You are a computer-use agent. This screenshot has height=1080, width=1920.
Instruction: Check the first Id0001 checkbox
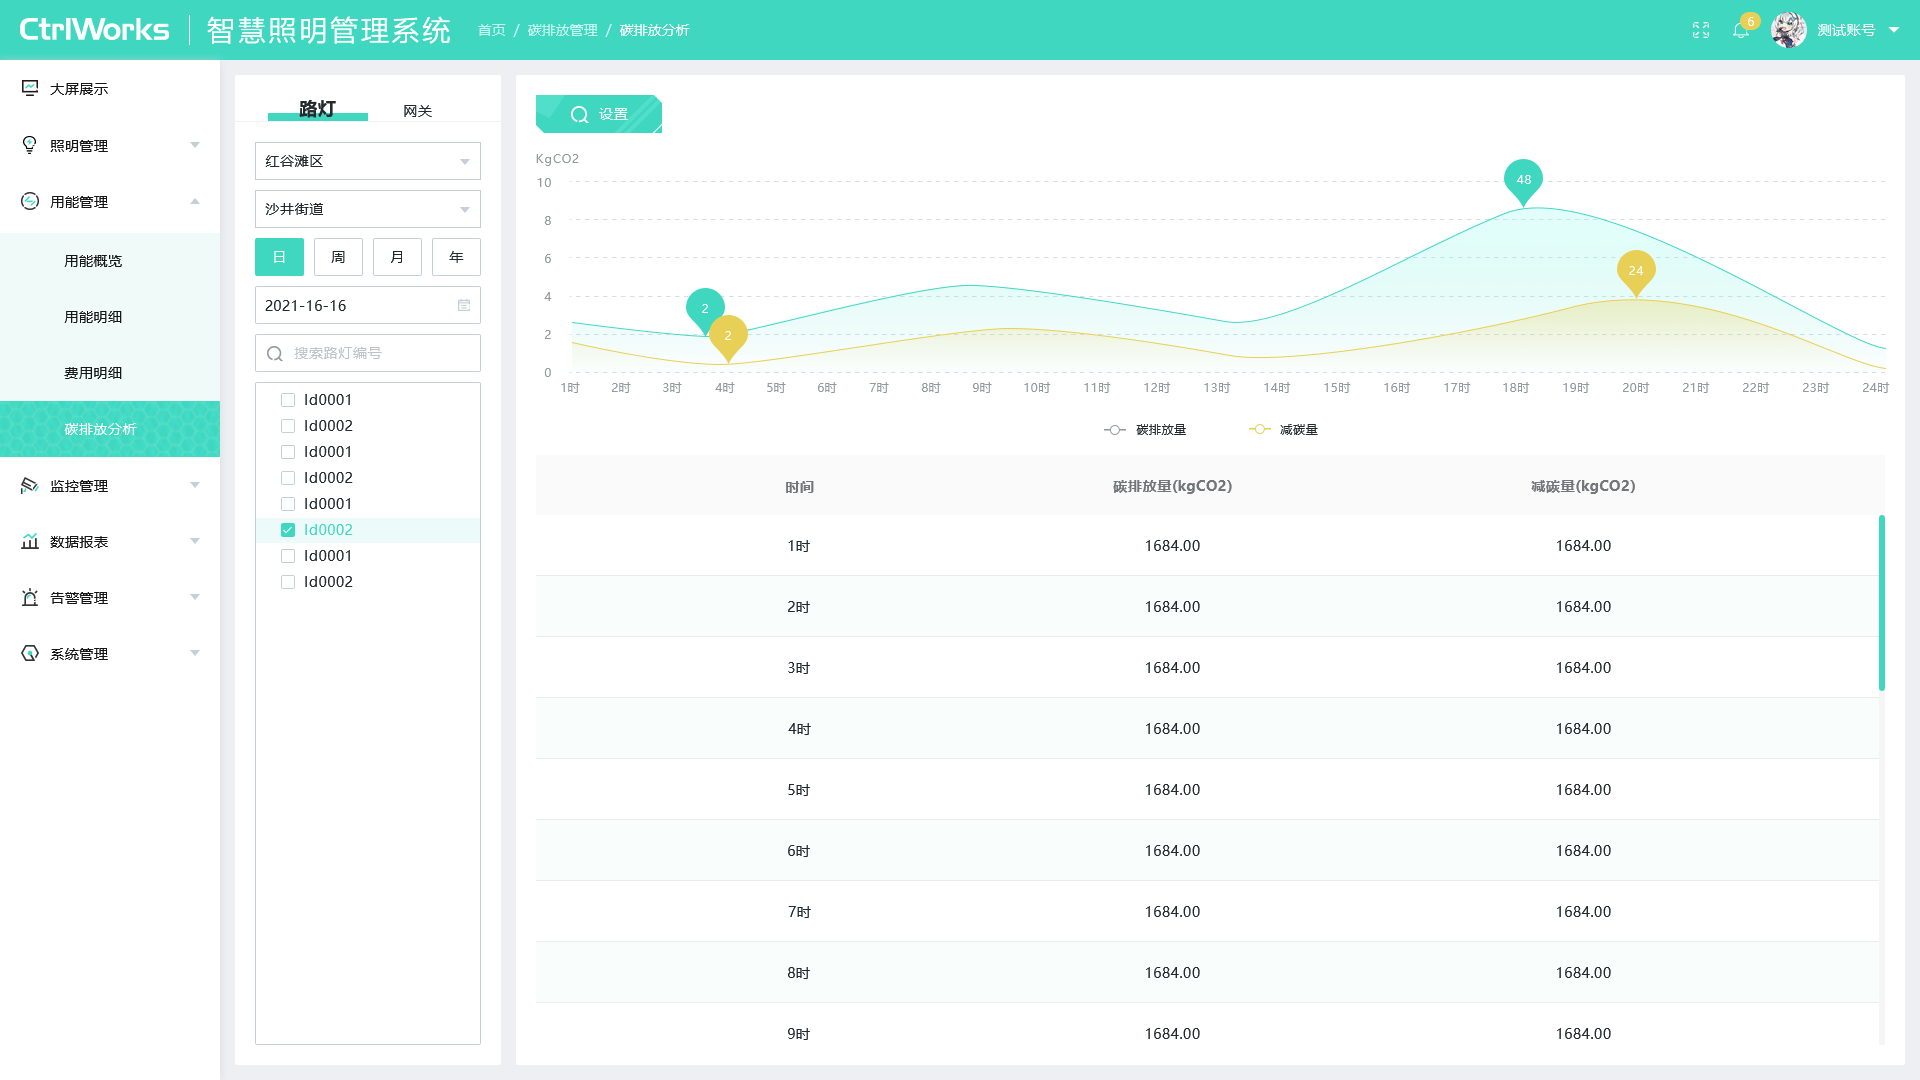click(288, 400)
